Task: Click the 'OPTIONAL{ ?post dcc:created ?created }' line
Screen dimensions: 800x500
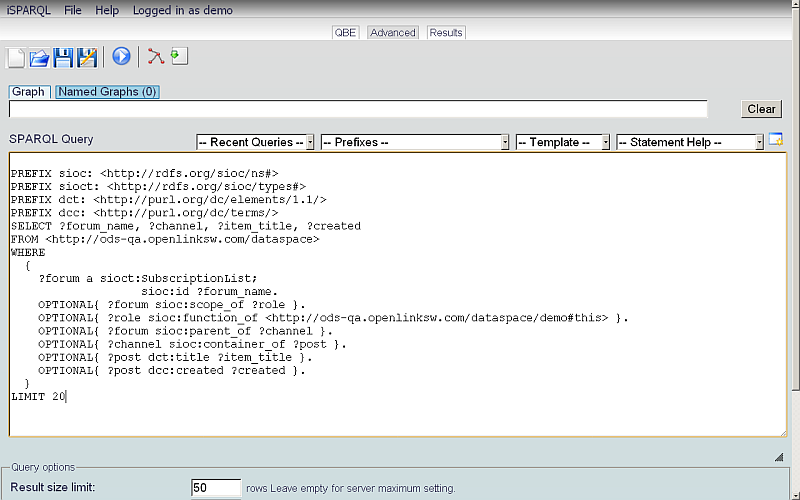Action: pos(171,370)
